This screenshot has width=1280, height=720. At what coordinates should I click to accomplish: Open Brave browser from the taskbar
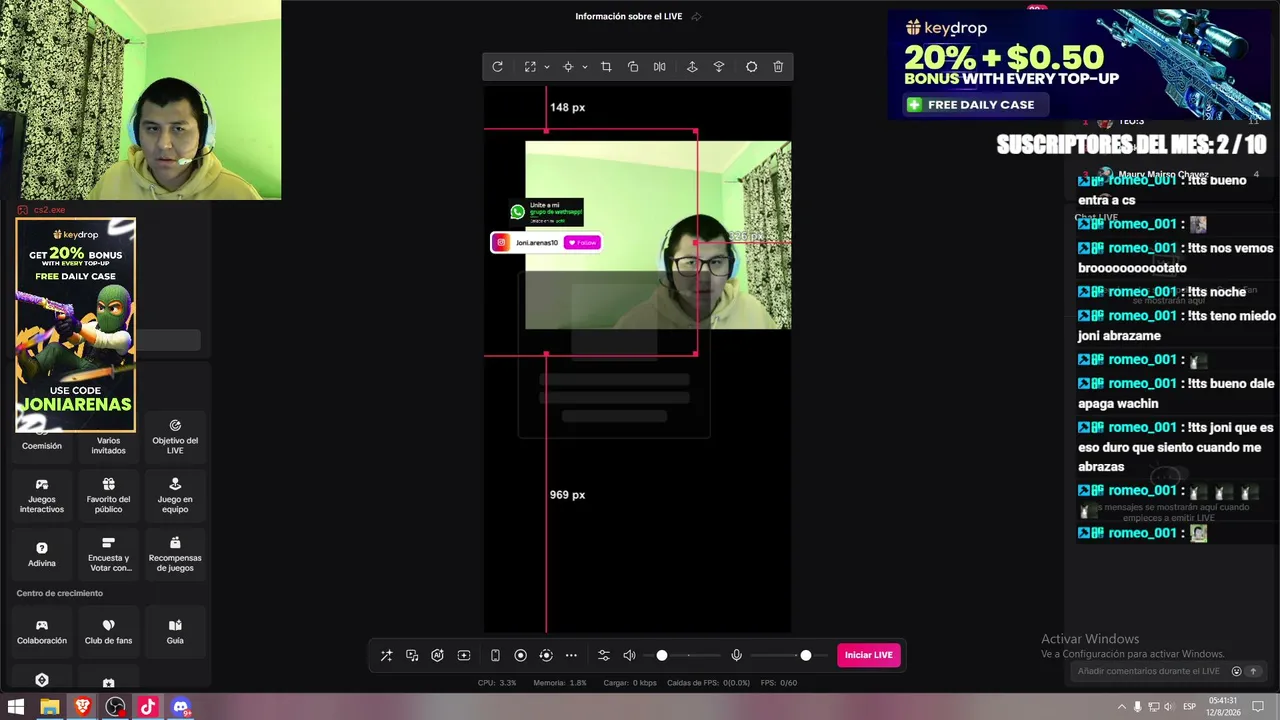[82, 707]
